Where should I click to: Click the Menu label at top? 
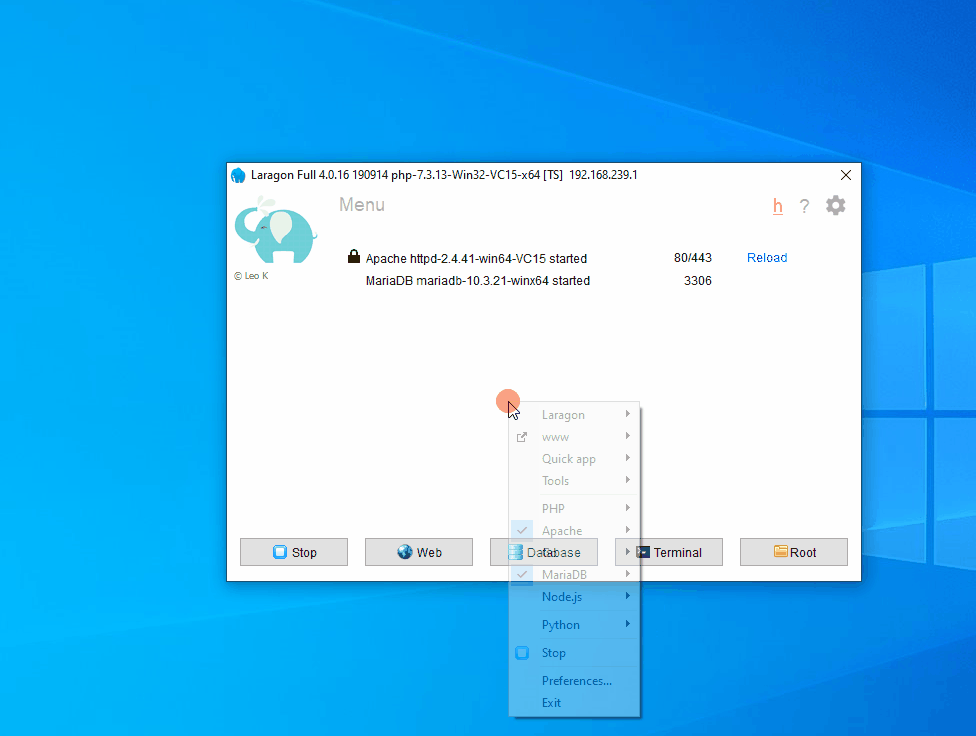pyautogui.click(x=362, y=205)
